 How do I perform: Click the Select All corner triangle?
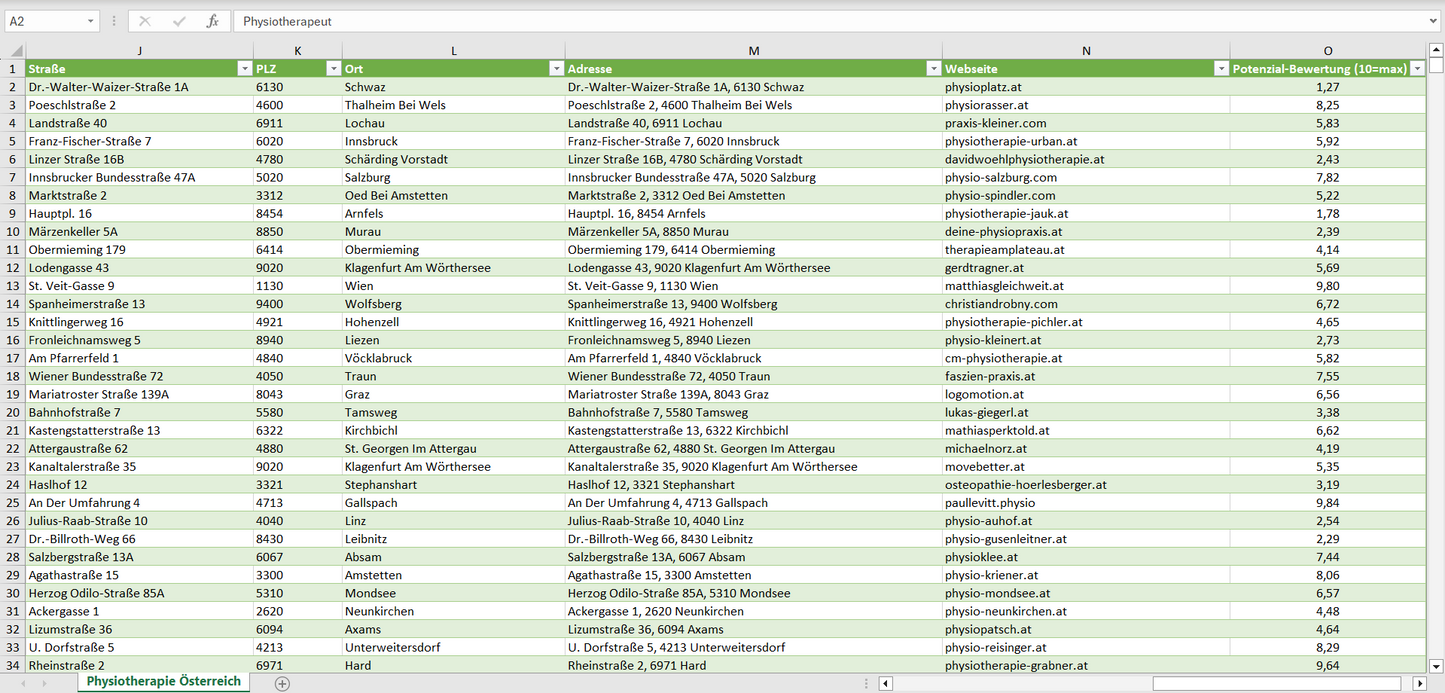(16, 51)
